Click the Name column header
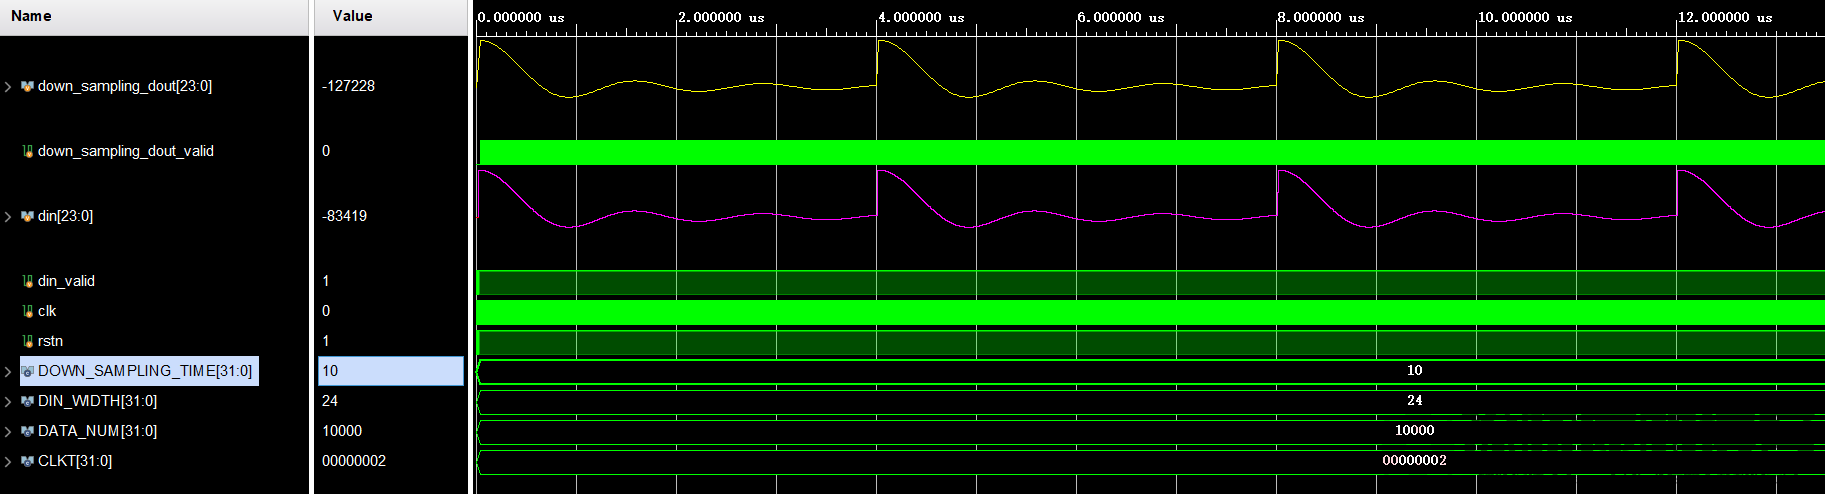 [x=31, y=16]
